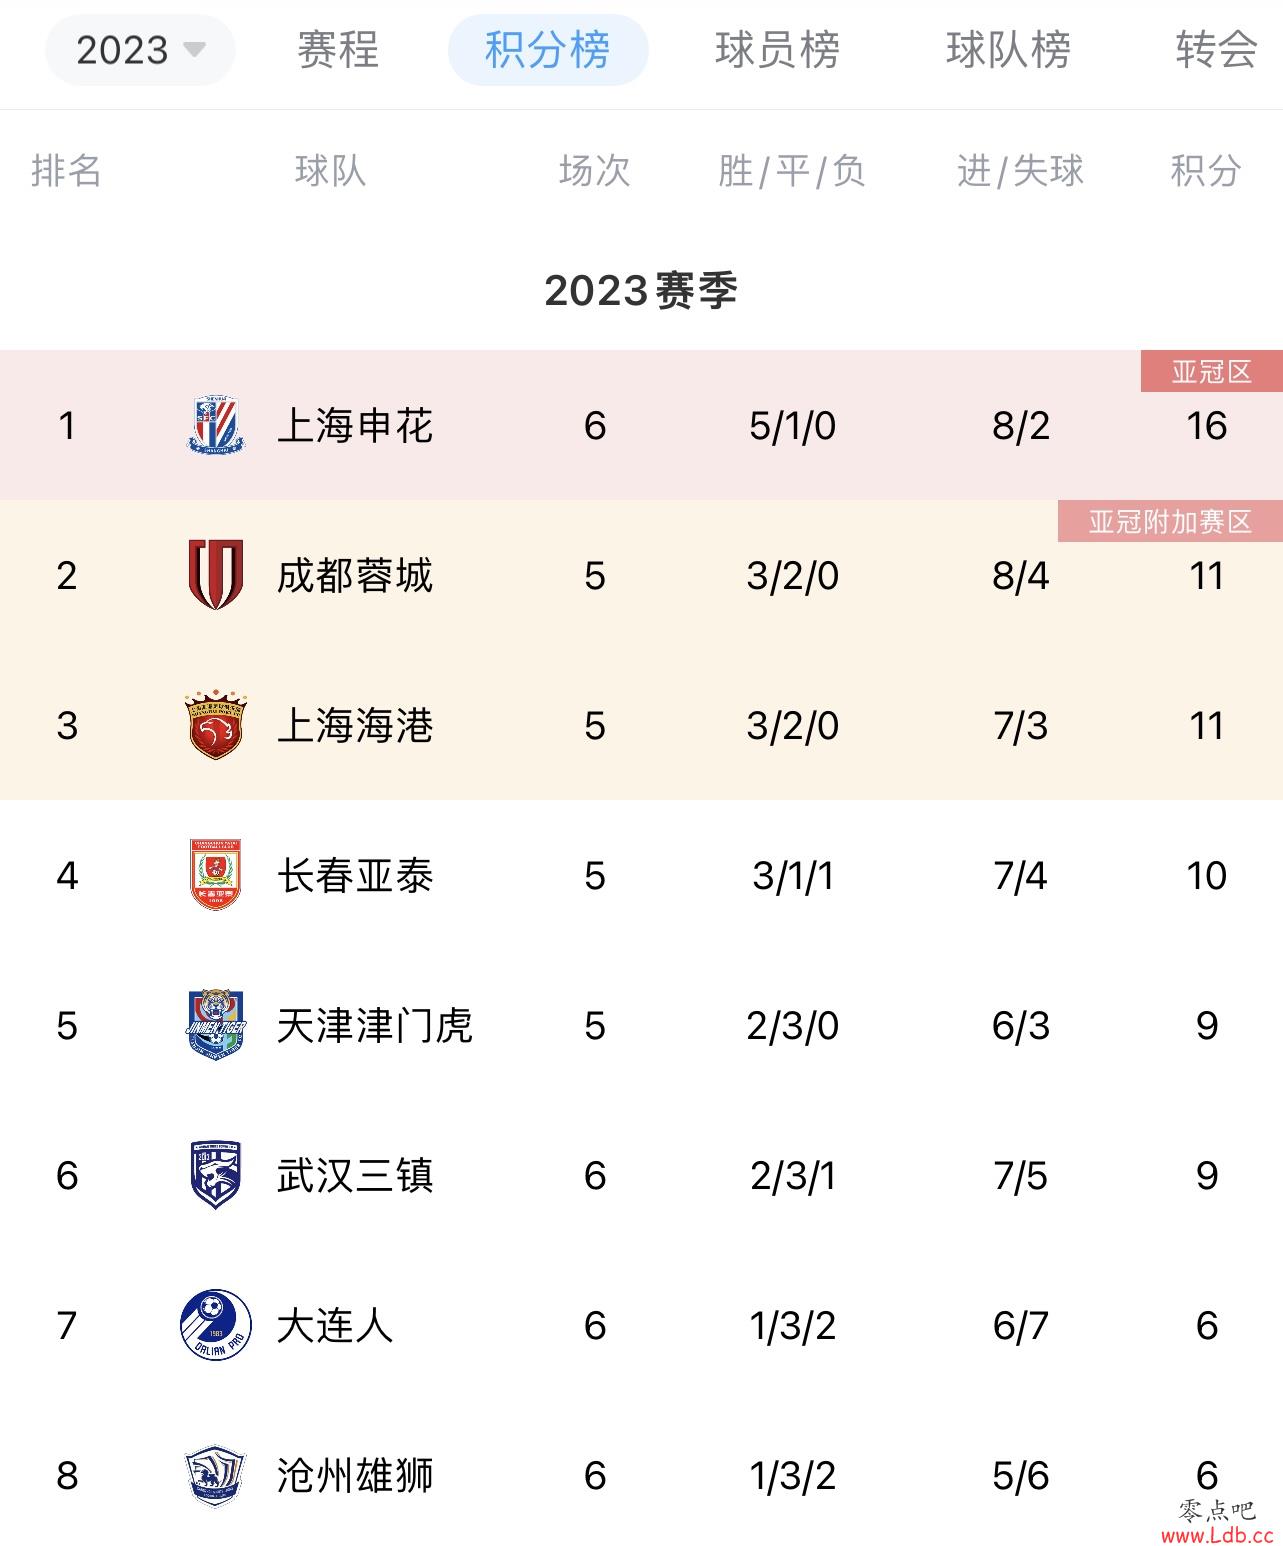The image size is (1283, 1546).
Task: Click the 亚冠附加赛区 zone label
Action: (1170, 521)
